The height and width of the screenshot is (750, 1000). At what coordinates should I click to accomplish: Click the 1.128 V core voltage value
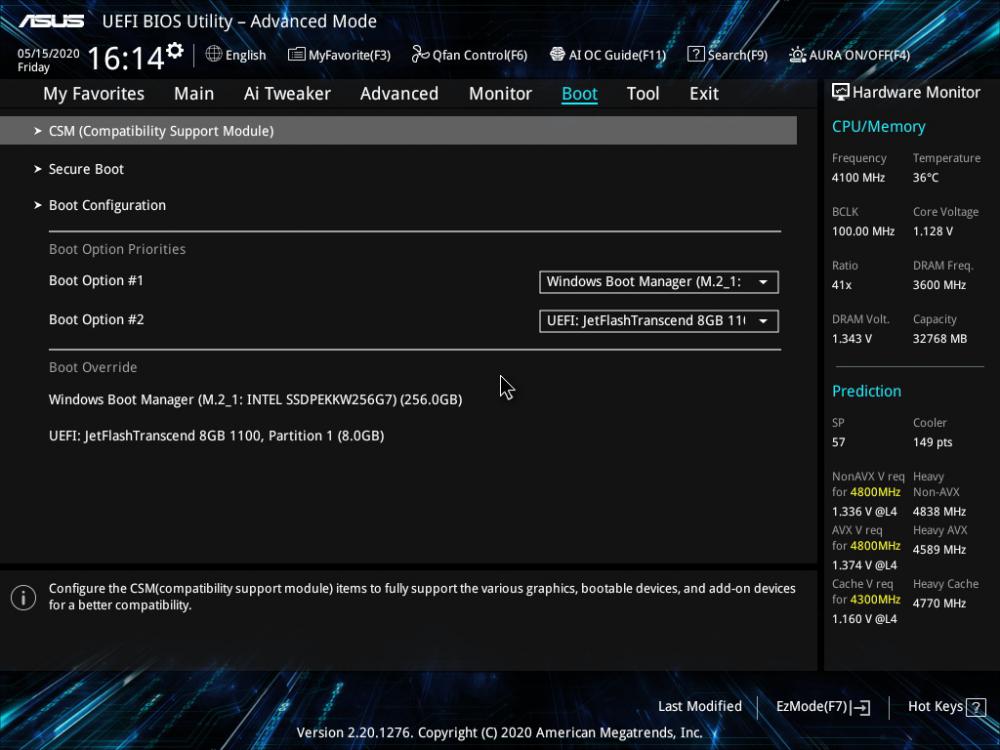[x=932, y=232]
